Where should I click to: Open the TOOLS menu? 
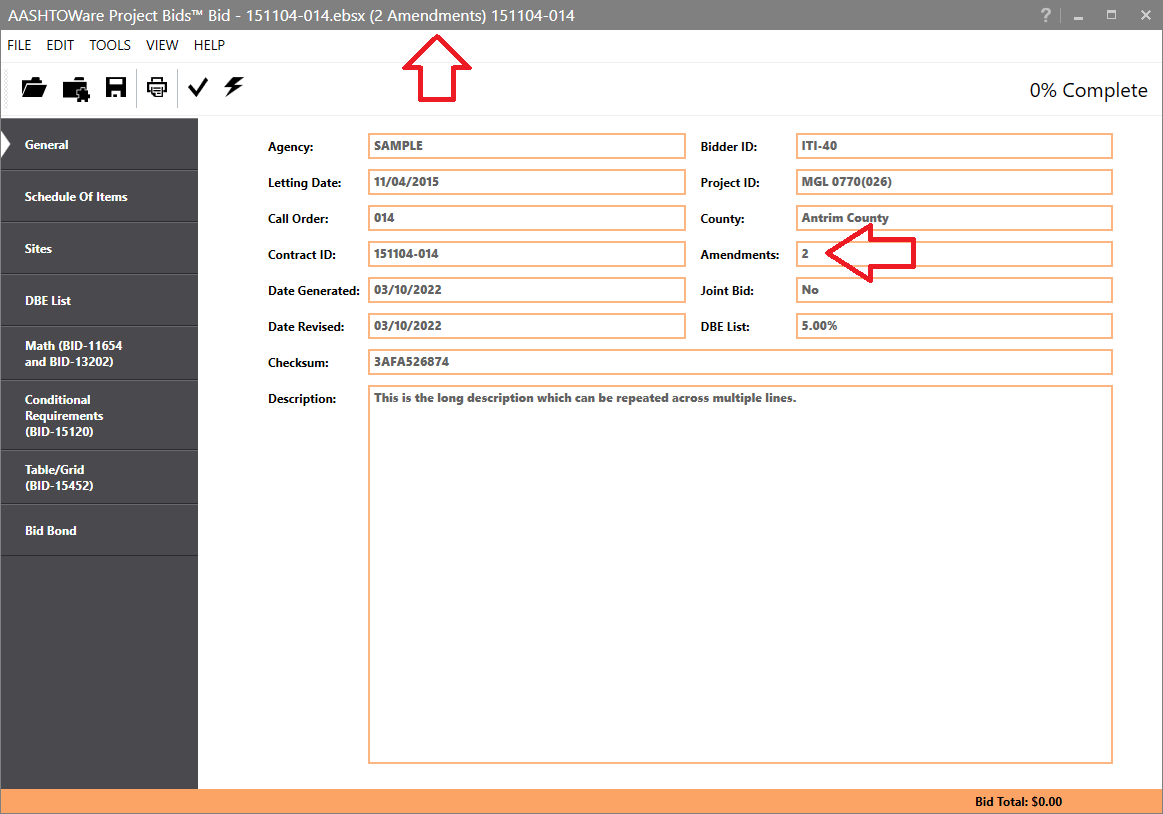(109, 45)
